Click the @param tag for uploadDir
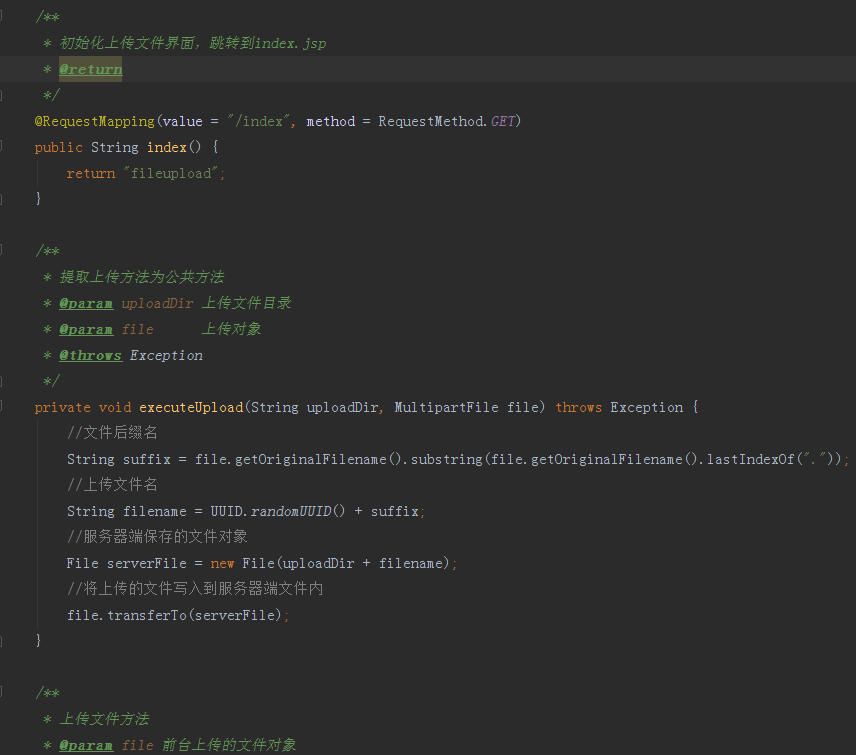The image size is (856, 755). 85,303
